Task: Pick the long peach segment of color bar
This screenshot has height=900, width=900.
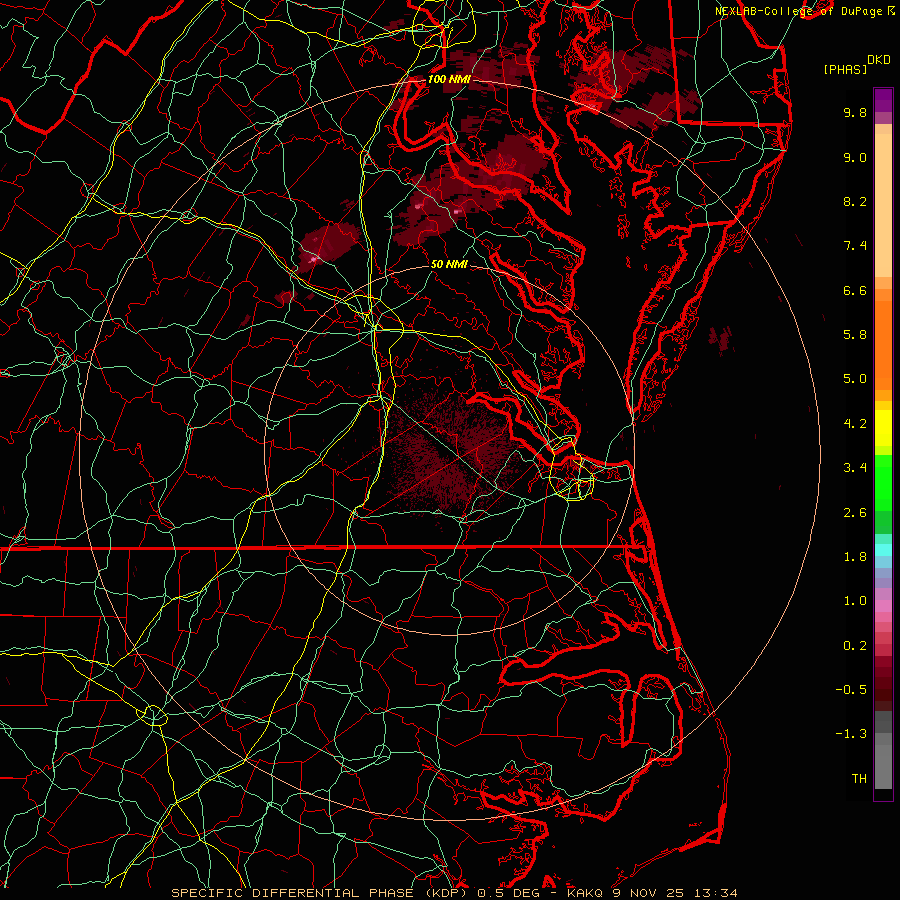Action: [883, 207]
